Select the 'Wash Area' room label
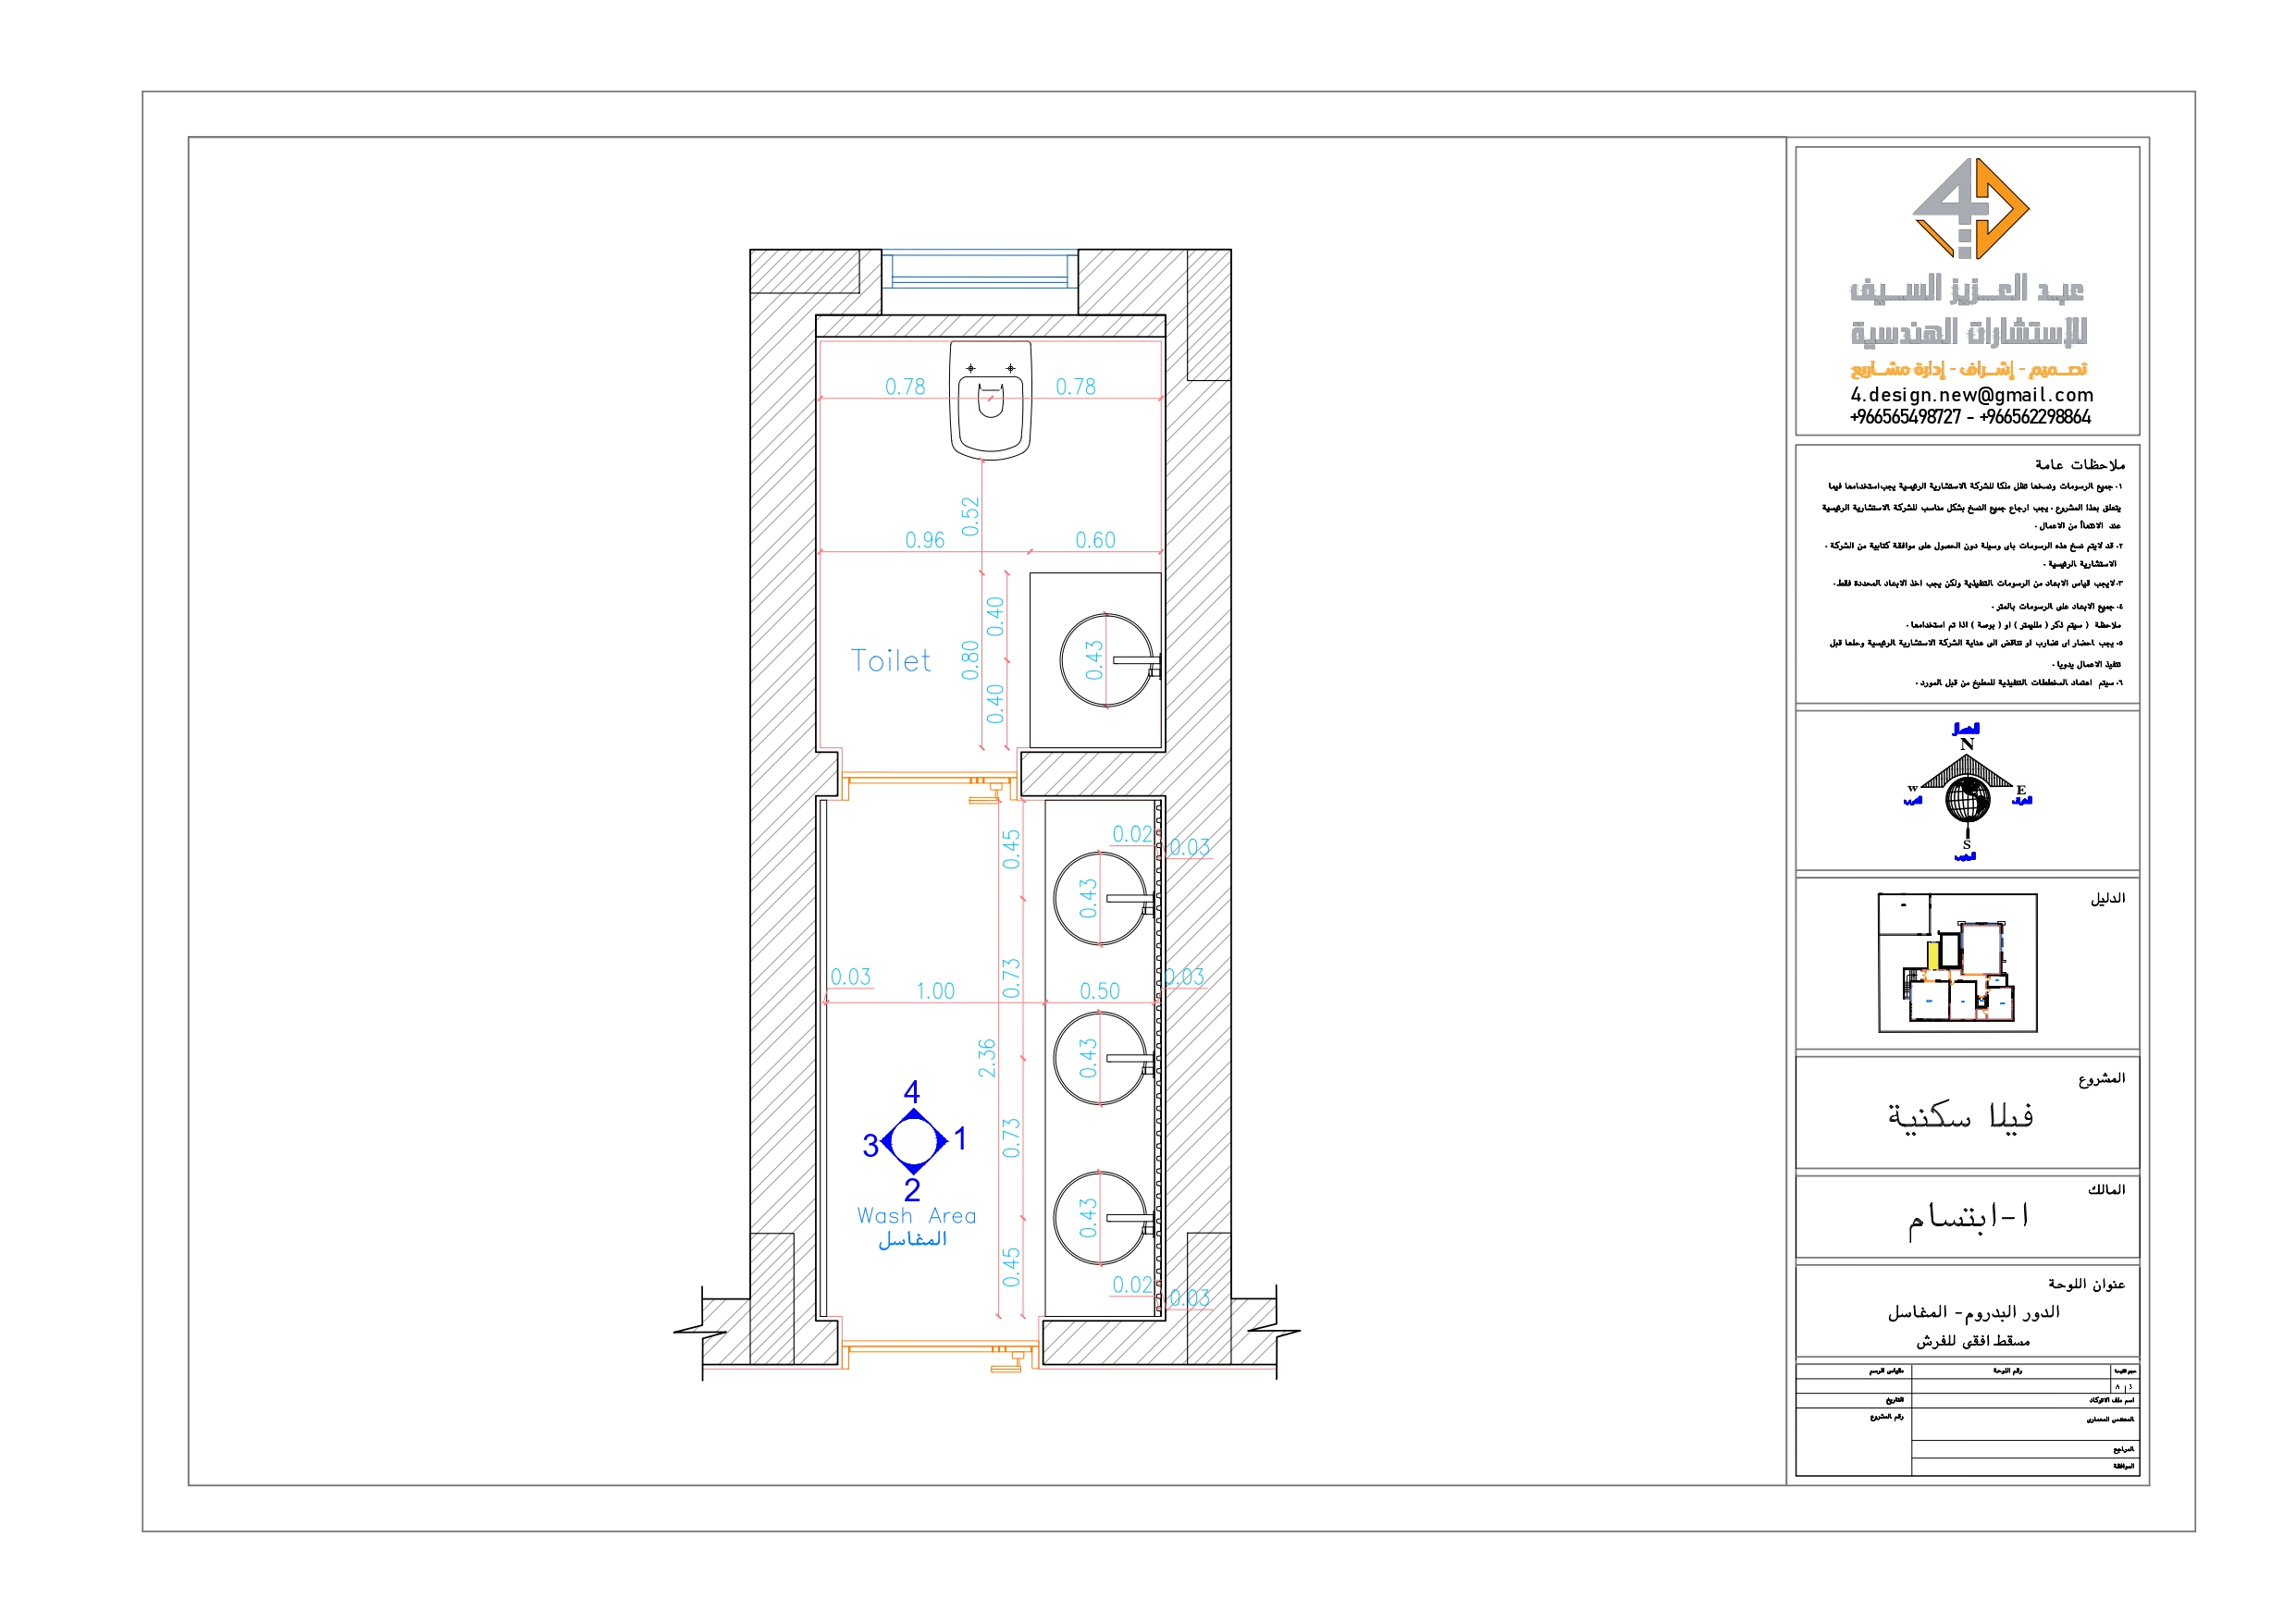 click(x=916, y=1216)
